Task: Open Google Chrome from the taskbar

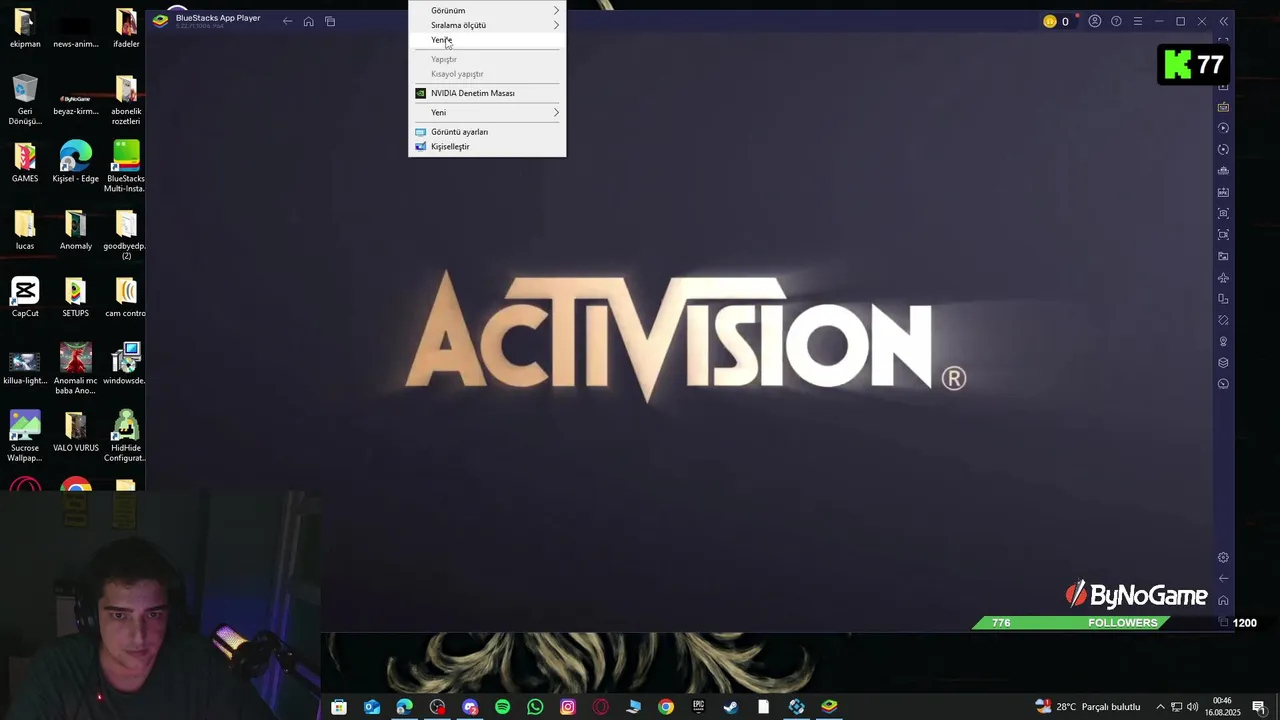Action: point(666,707)
